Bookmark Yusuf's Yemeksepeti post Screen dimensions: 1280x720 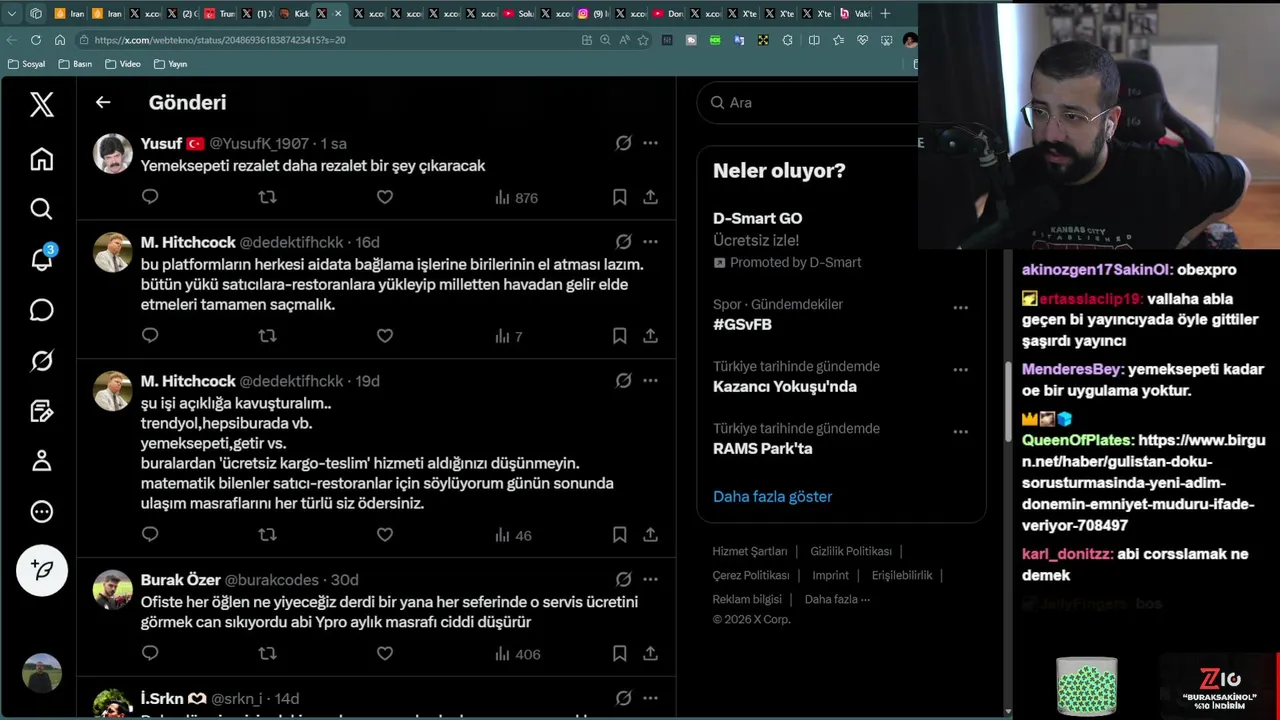620,197
